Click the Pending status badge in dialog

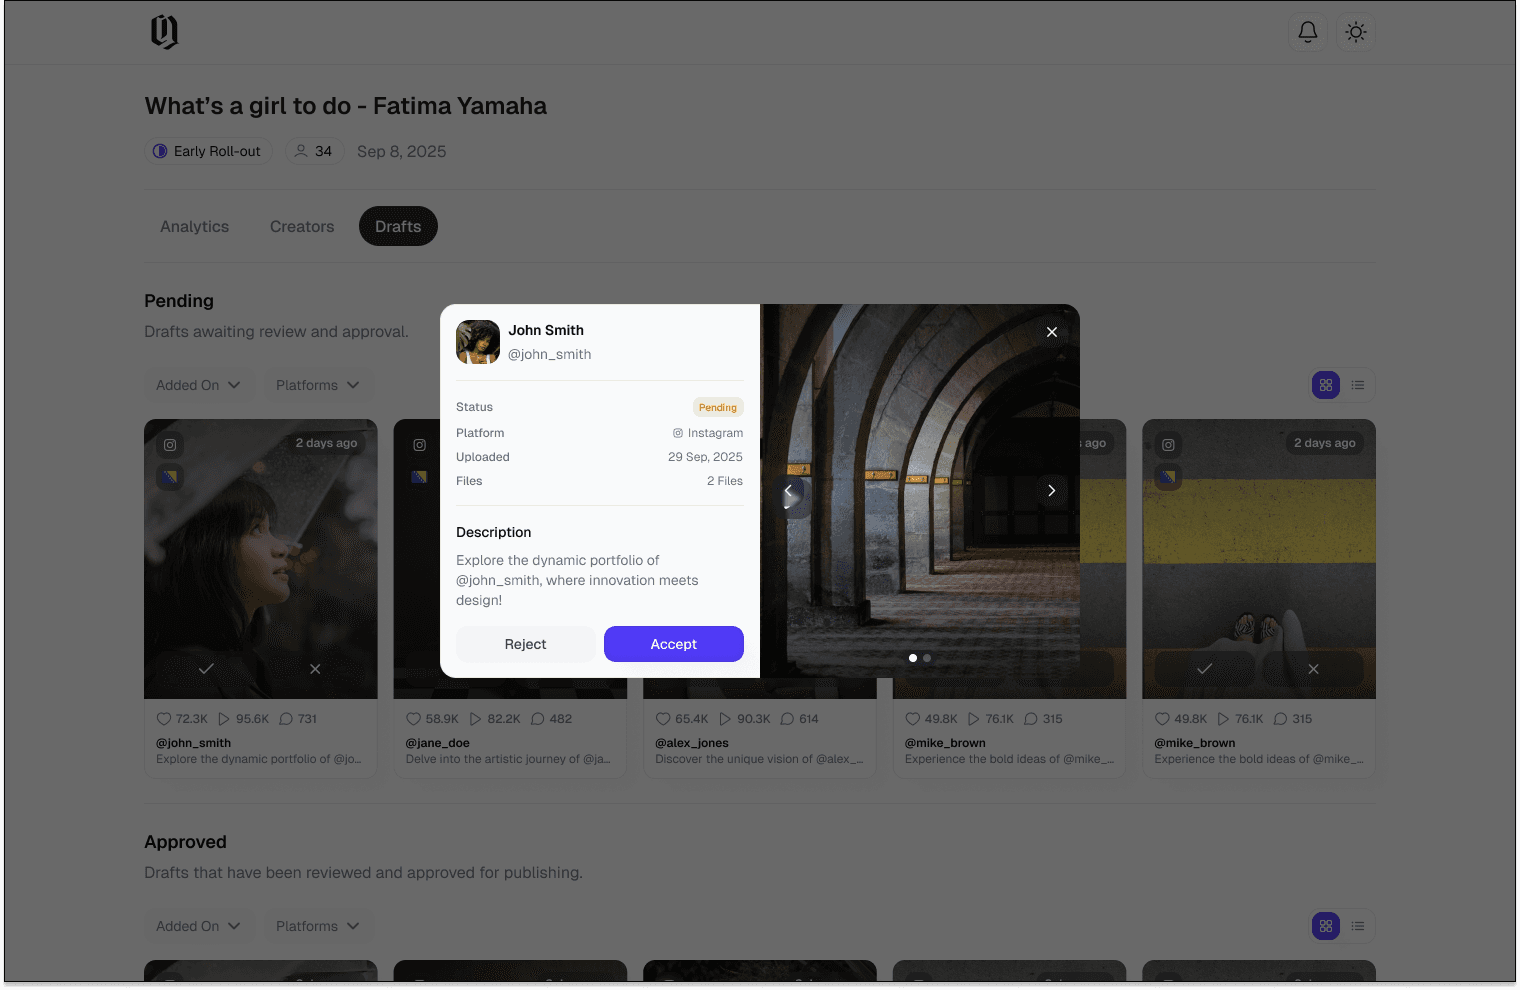pyautogui.click(x=718, y=407)
